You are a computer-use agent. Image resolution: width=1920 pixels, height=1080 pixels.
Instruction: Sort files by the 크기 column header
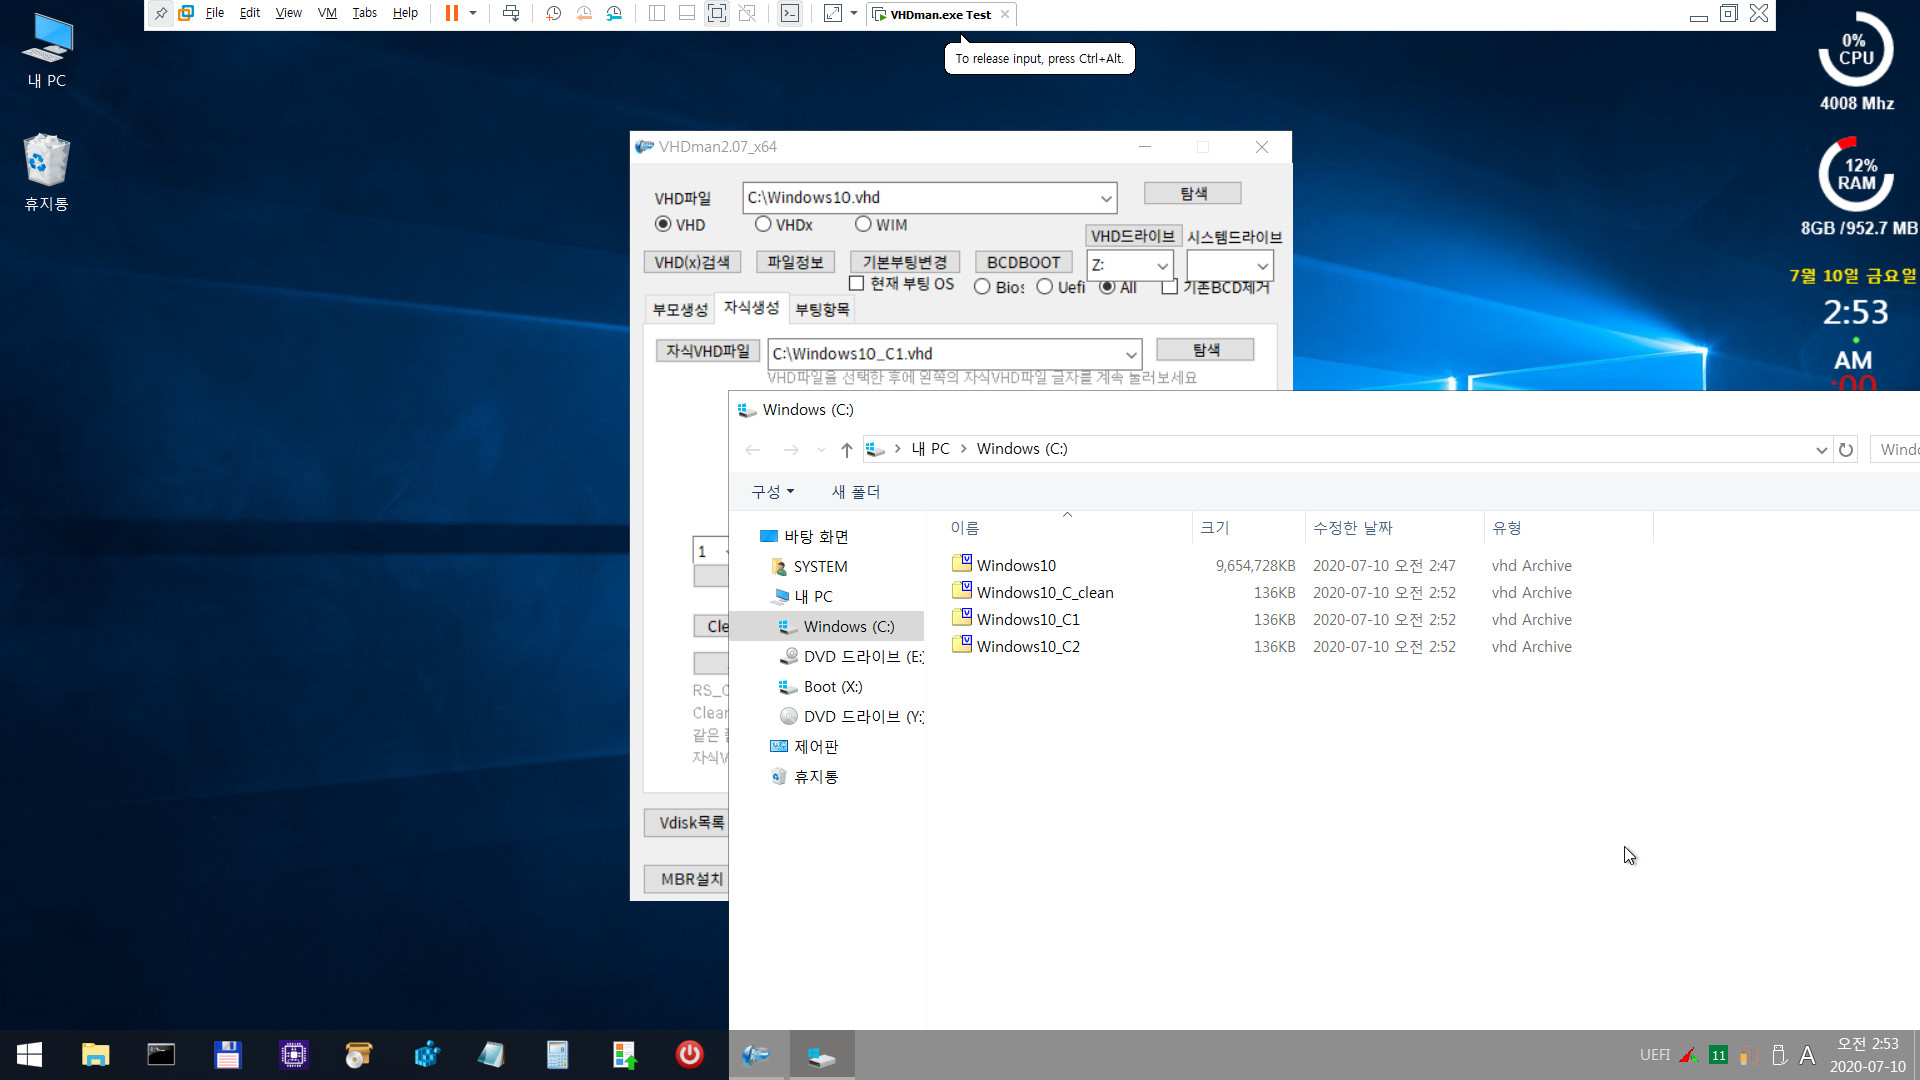click(1249, 528)
